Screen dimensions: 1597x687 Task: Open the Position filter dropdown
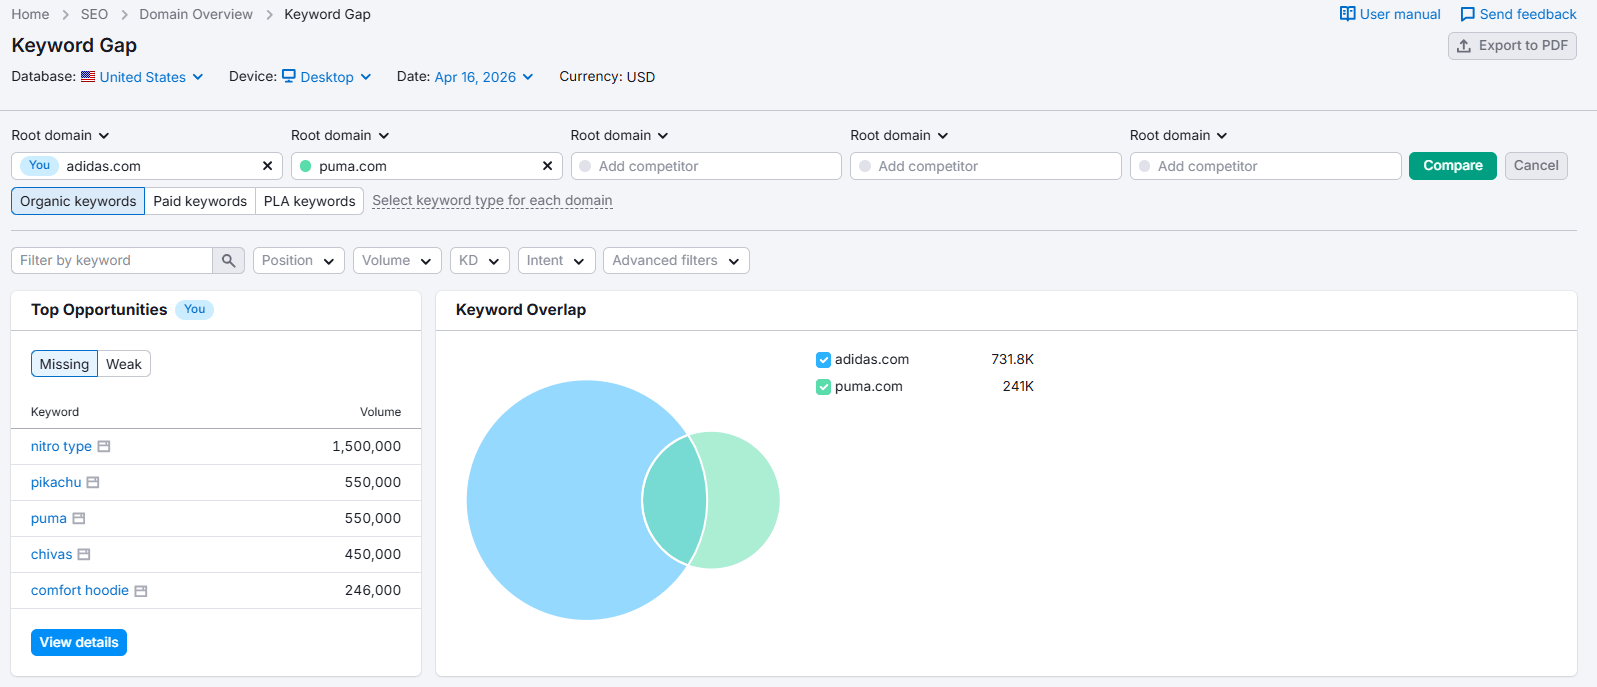tap(299, 260)
